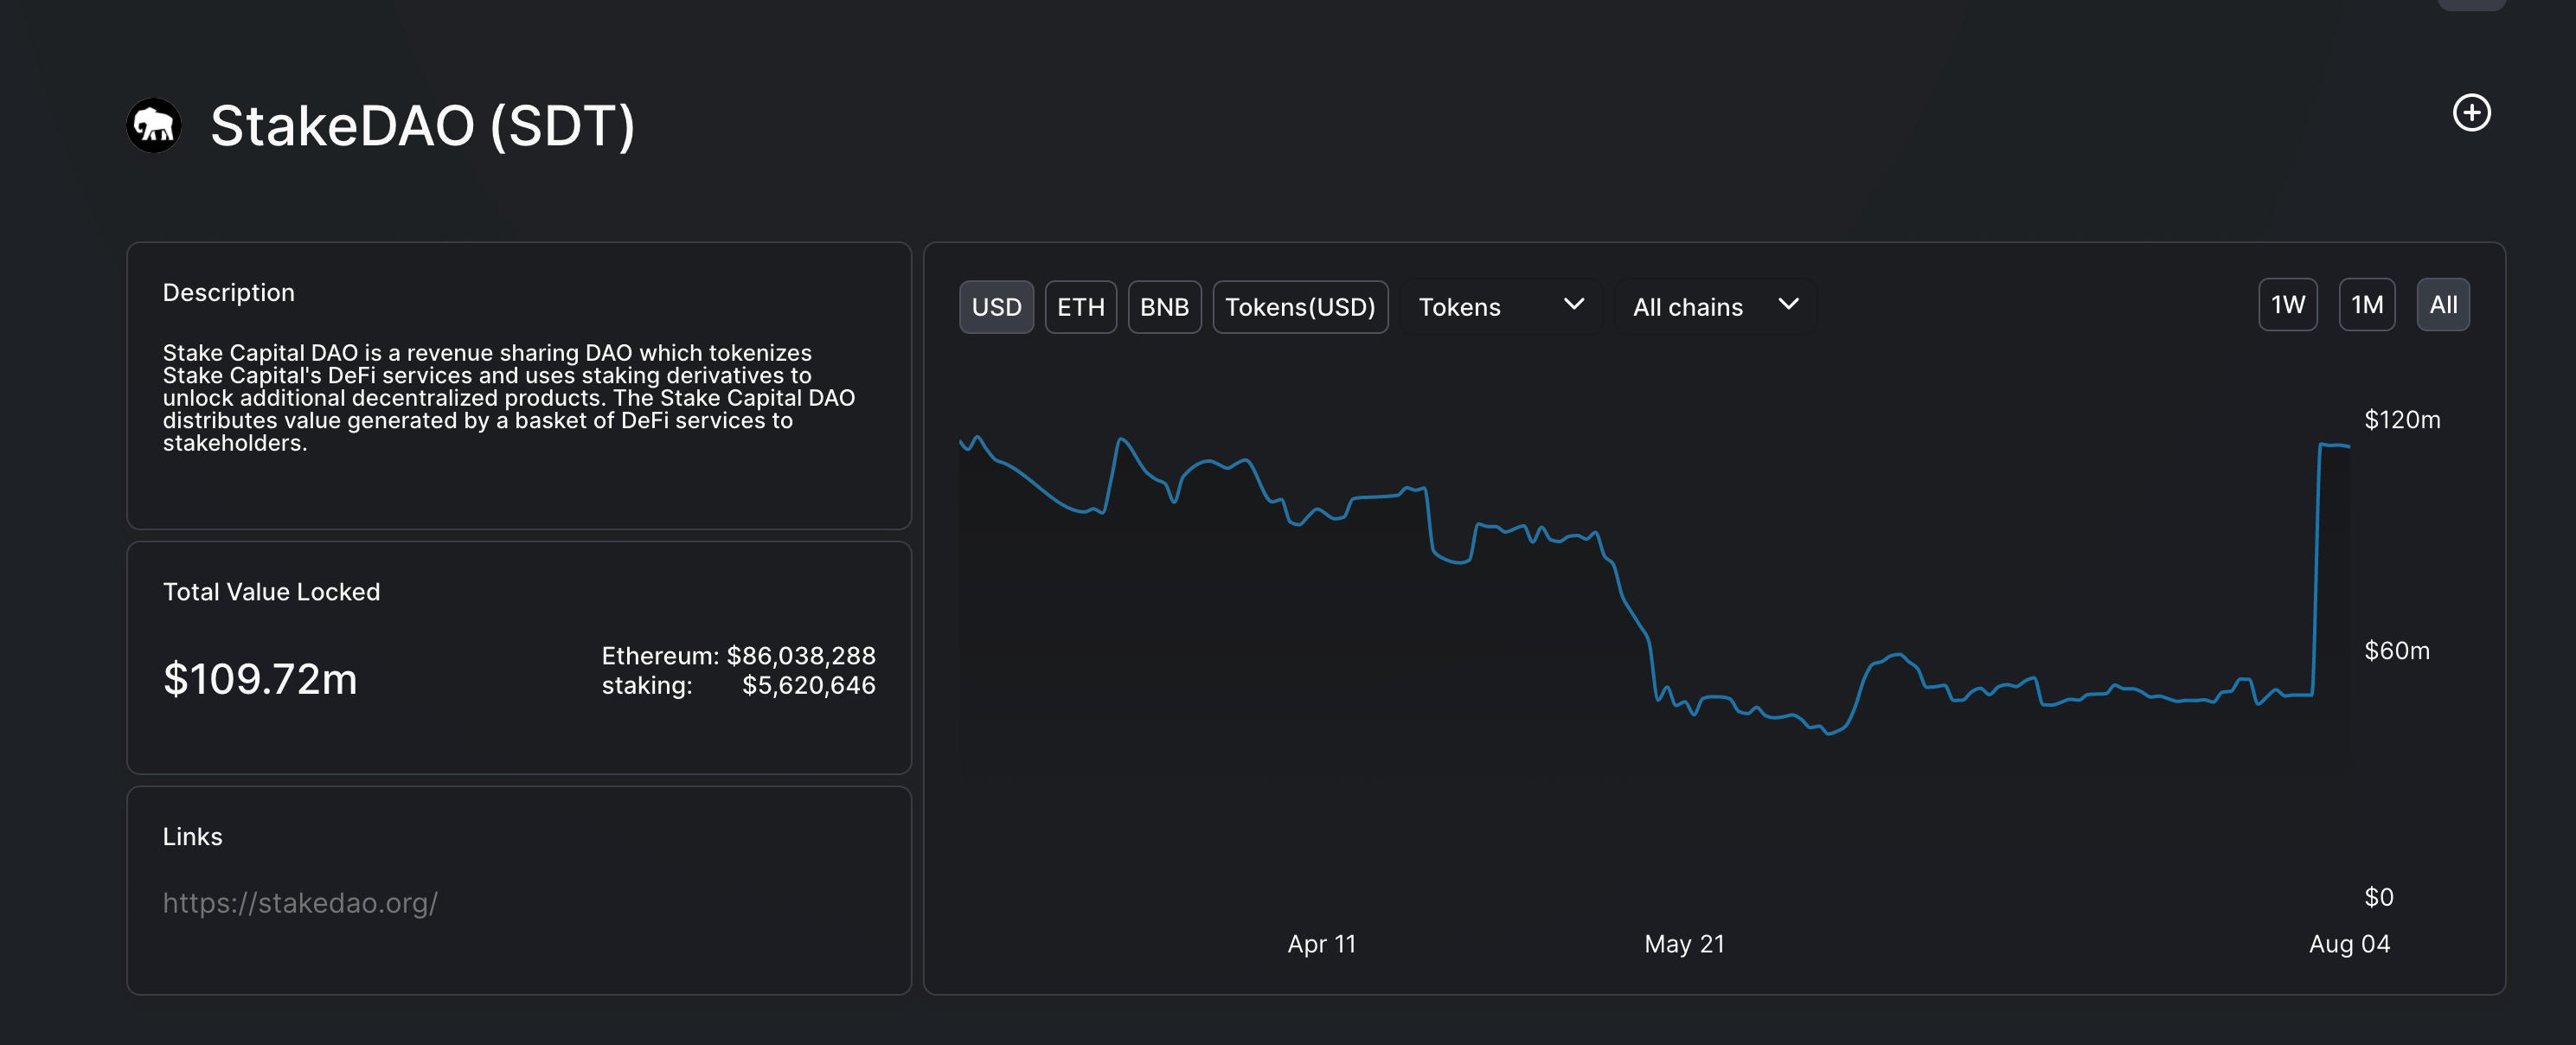Open the Tokens dropdown

click(x=1500, y=306)
